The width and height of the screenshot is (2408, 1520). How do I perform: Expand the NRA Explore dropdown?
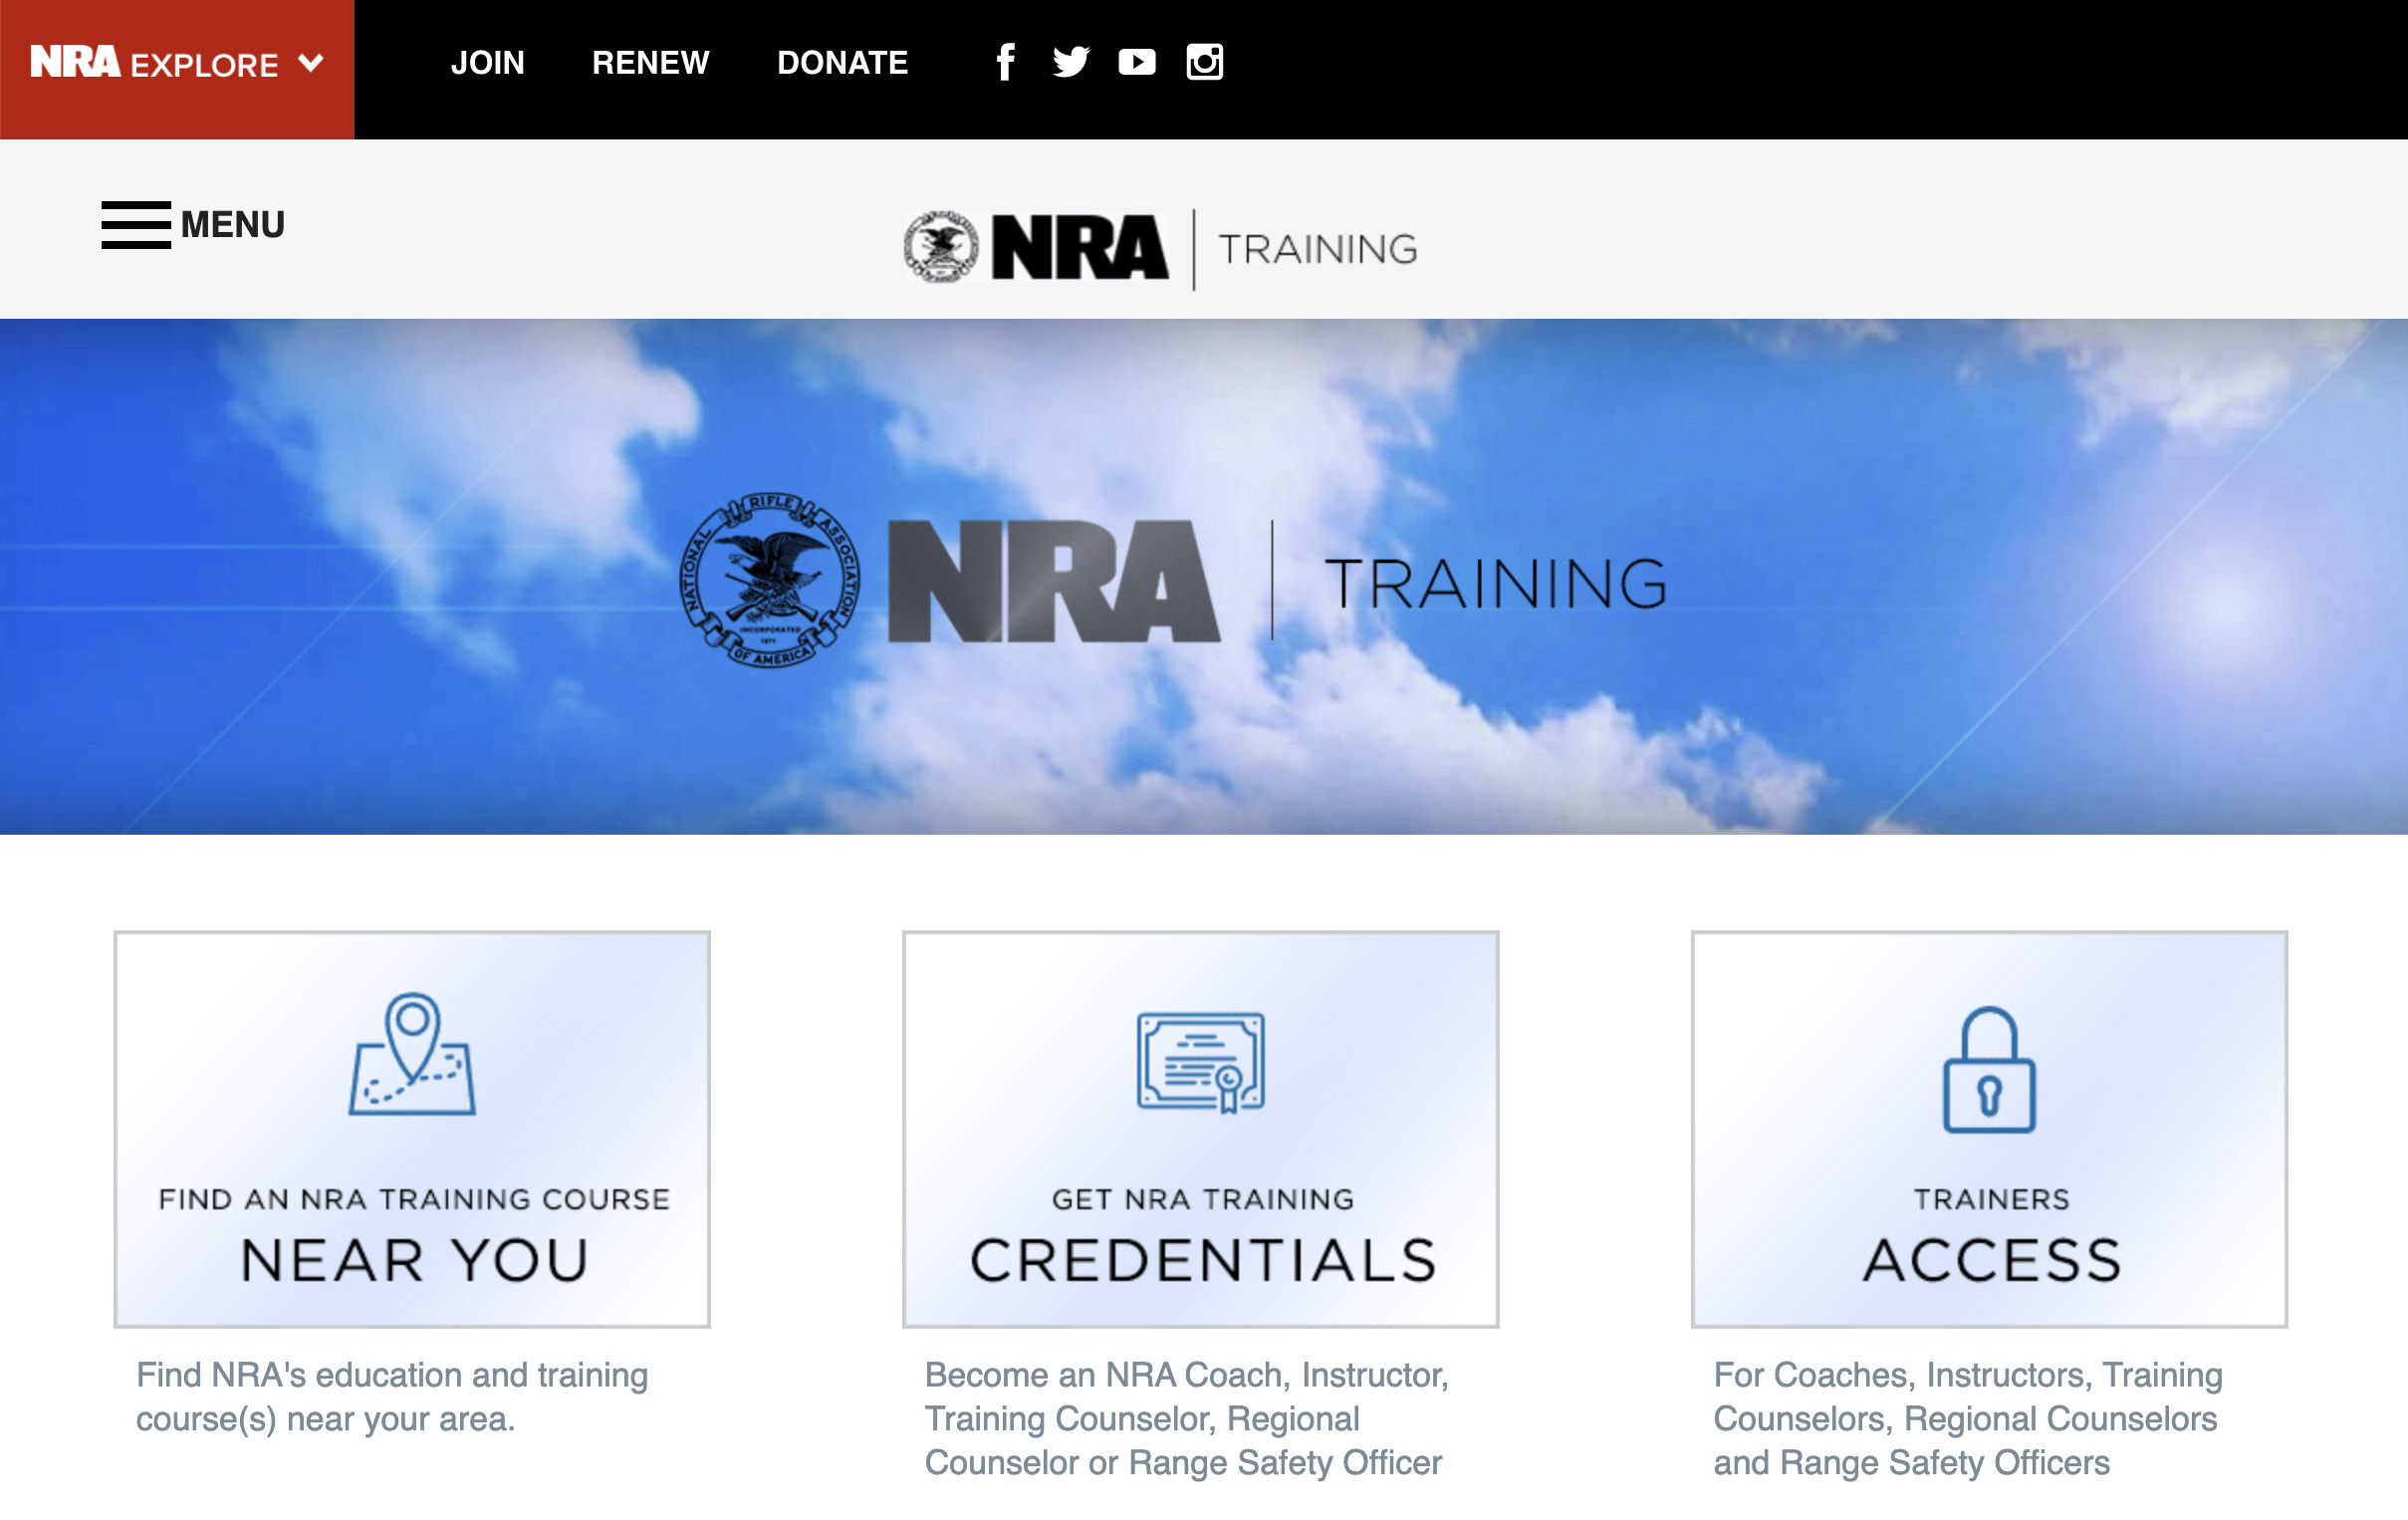tap(177, 69)
